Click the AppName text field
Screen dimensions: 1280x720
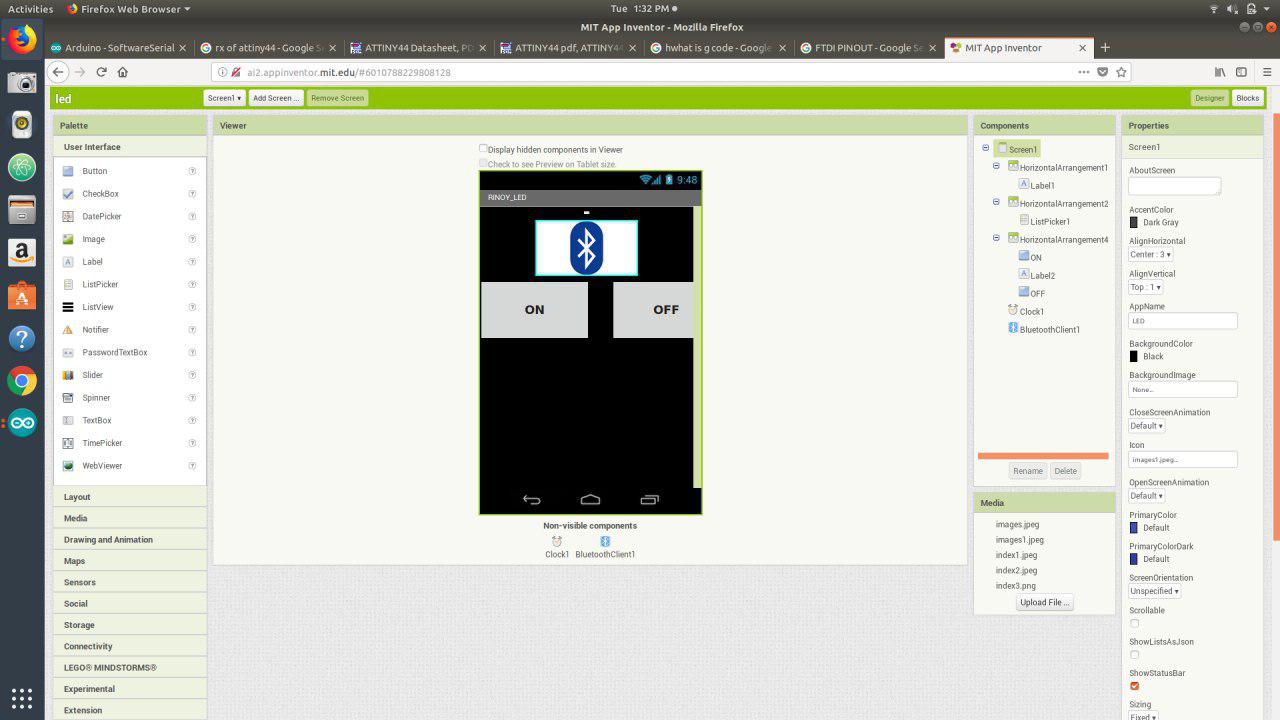point(1183,321)
